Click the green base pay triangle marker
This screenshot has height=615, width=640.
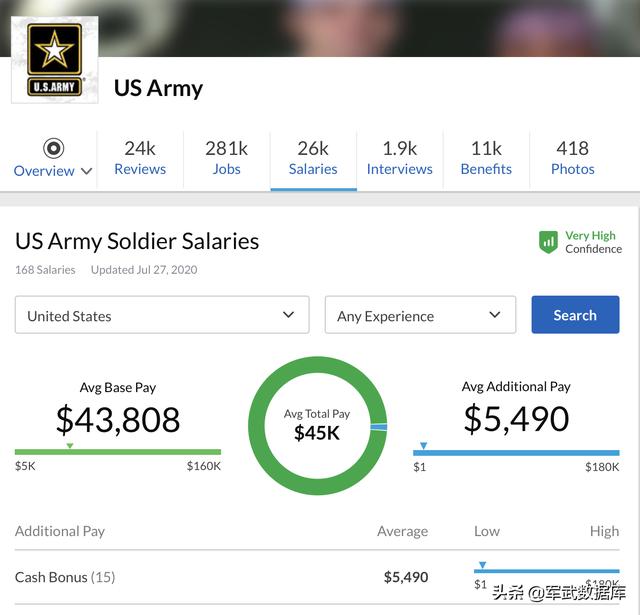tap(70, 446)
